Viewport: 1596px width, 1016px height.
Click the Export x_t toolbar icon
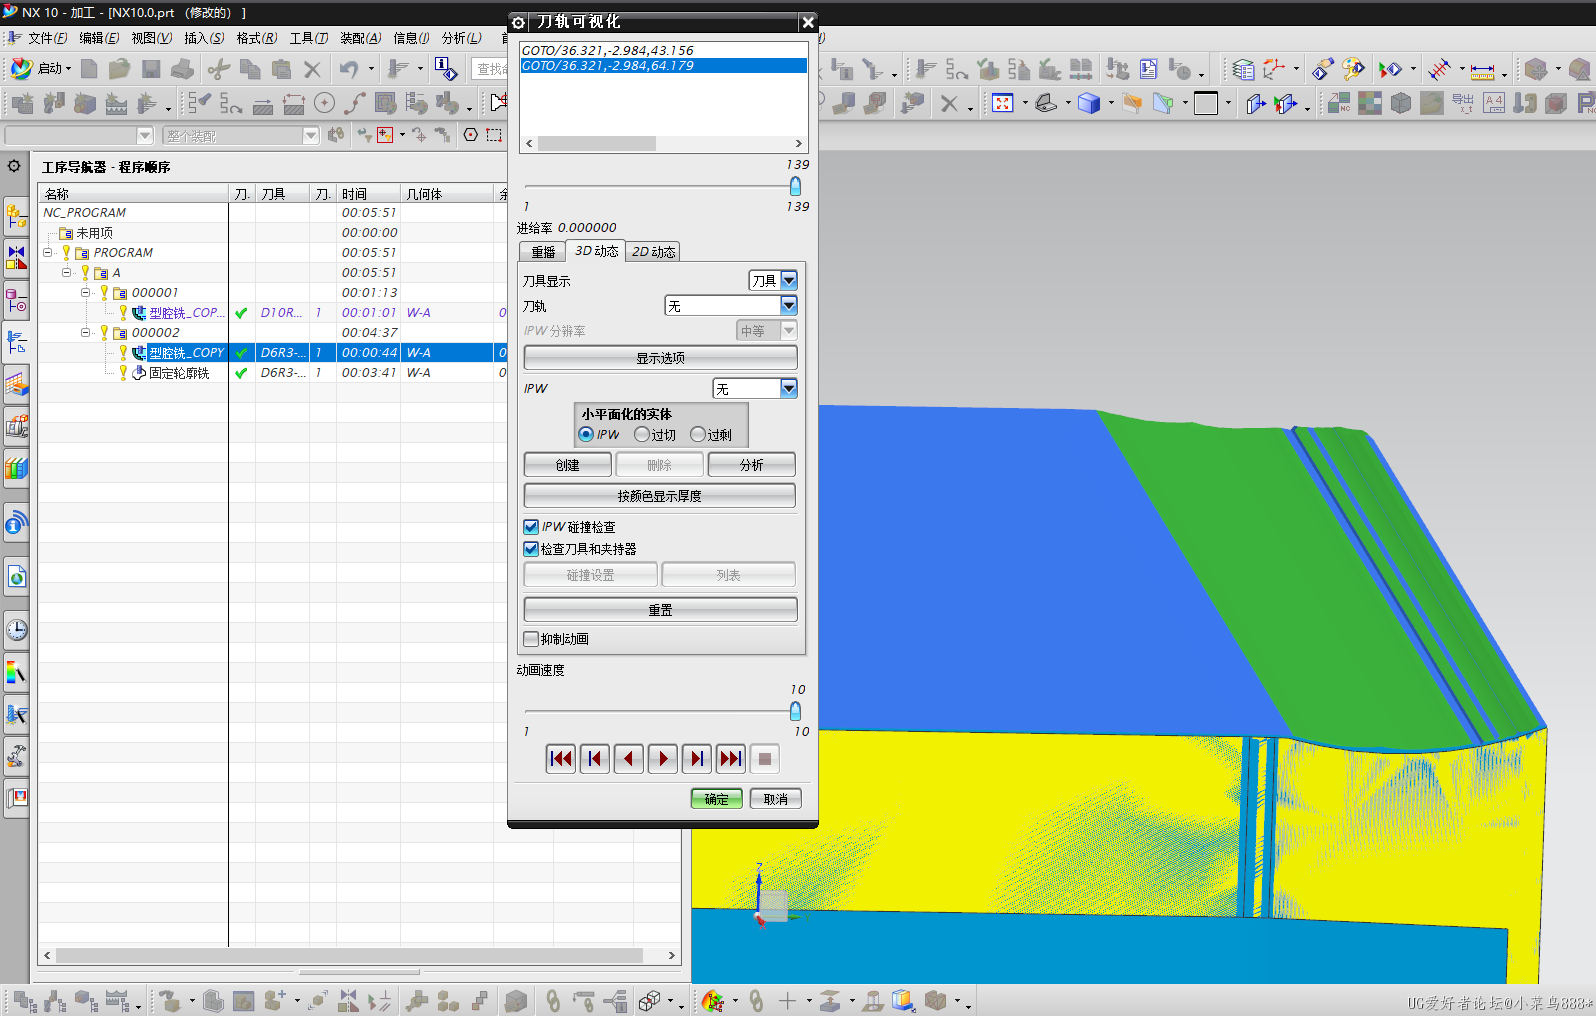[1463, 103]
